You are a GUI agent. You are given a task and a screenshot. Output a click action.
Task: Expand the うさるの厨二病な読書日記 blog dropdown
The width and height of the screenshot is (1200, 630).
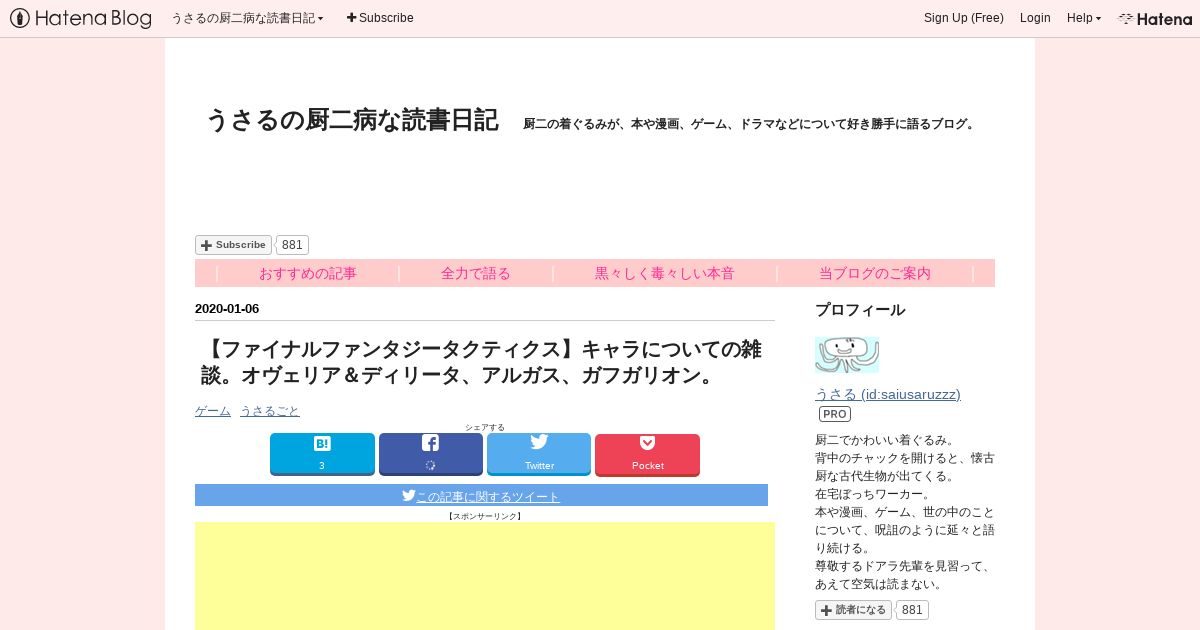(x=247, y=18)
